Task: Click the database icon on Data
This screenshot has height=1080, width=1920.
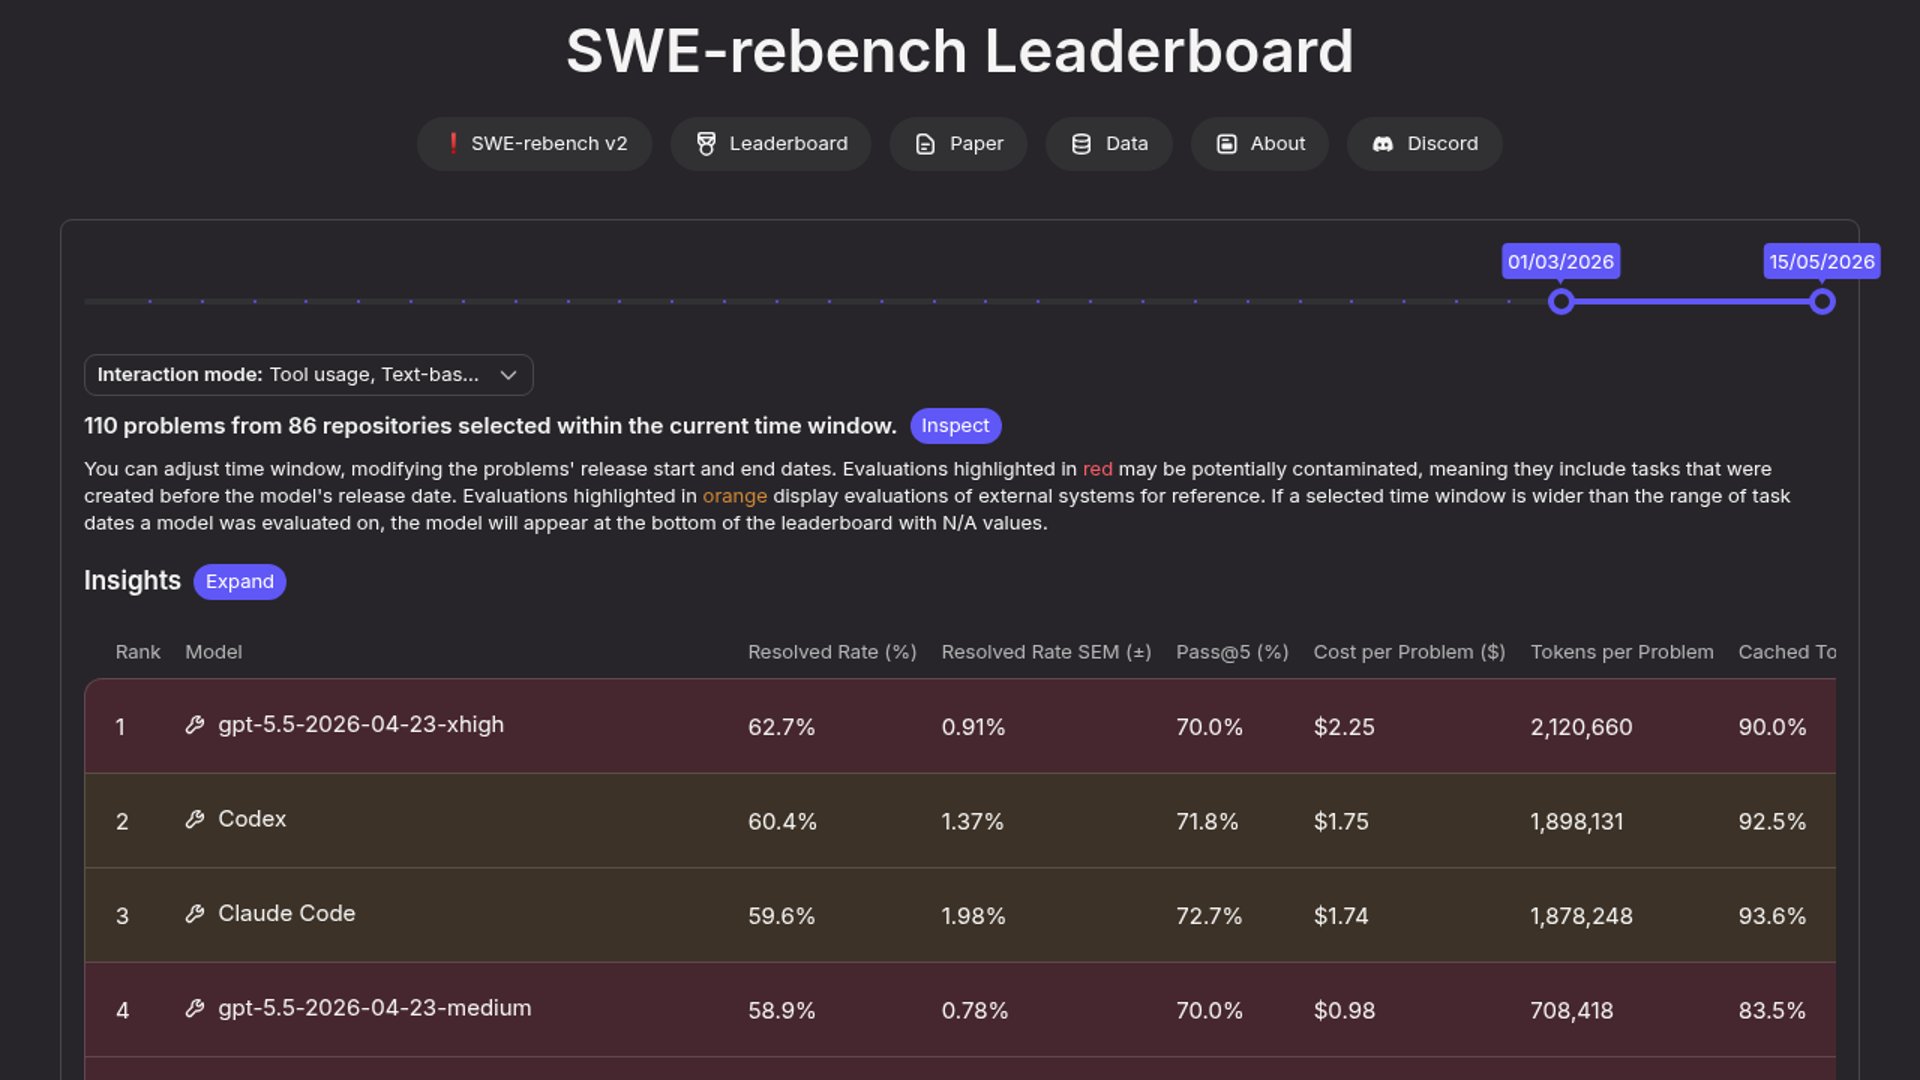Action: [1081, 144]
